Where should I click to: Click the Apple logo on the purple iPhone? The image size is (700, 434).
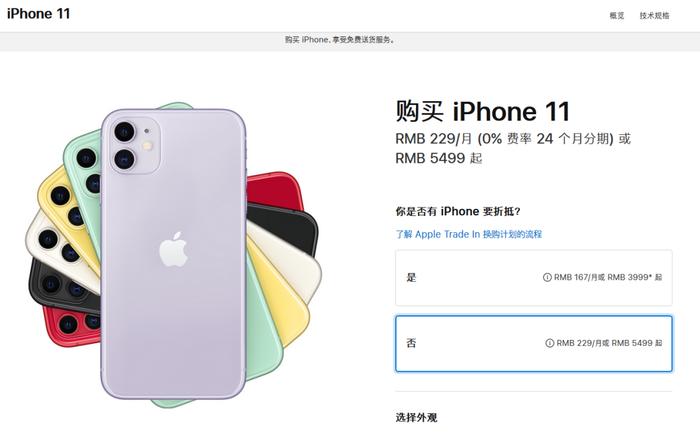[173, 250]
